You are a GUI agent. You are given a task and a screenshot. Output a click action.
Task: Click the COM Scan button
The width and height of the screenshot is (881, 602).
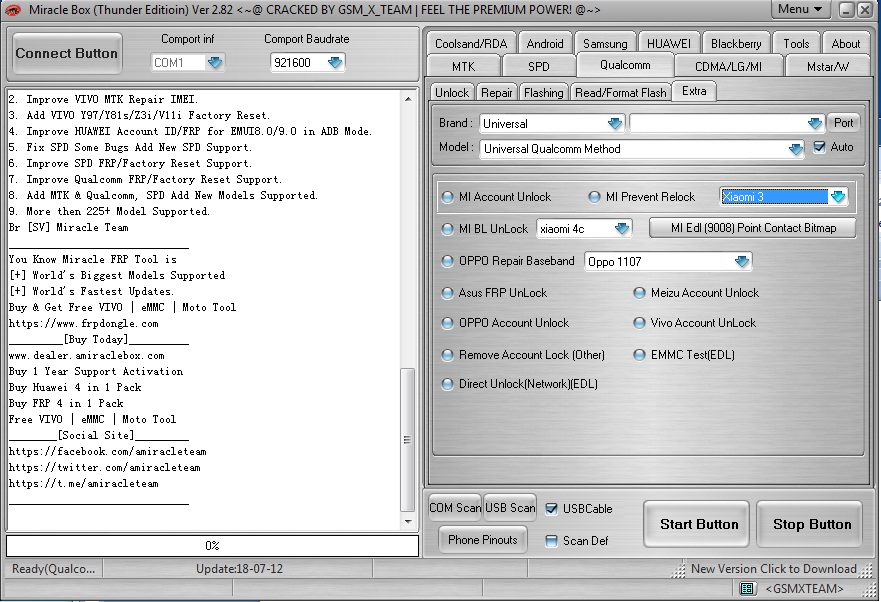455,508
